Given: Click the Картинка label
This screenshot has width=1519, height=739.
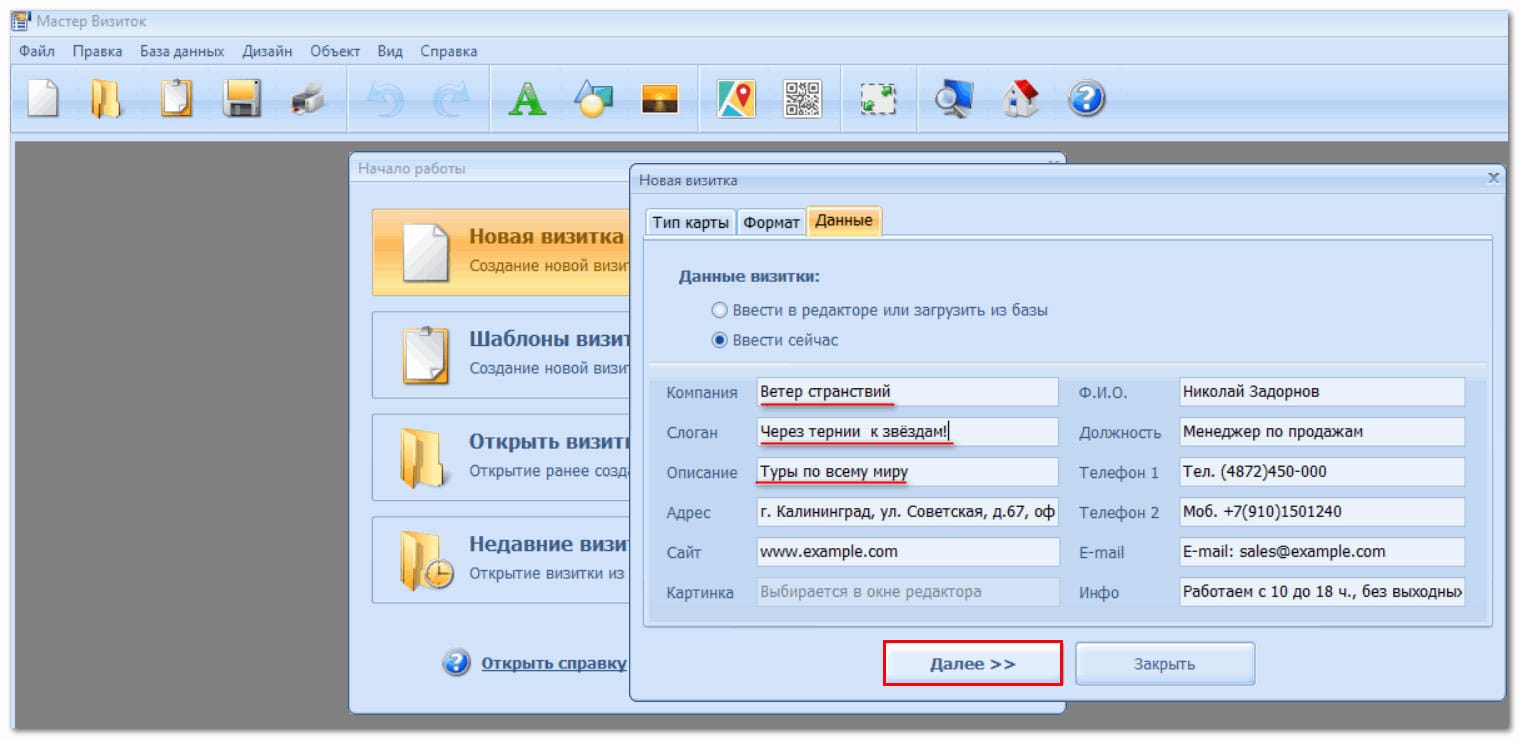Looking at the screenshot, I should point(700,593).
